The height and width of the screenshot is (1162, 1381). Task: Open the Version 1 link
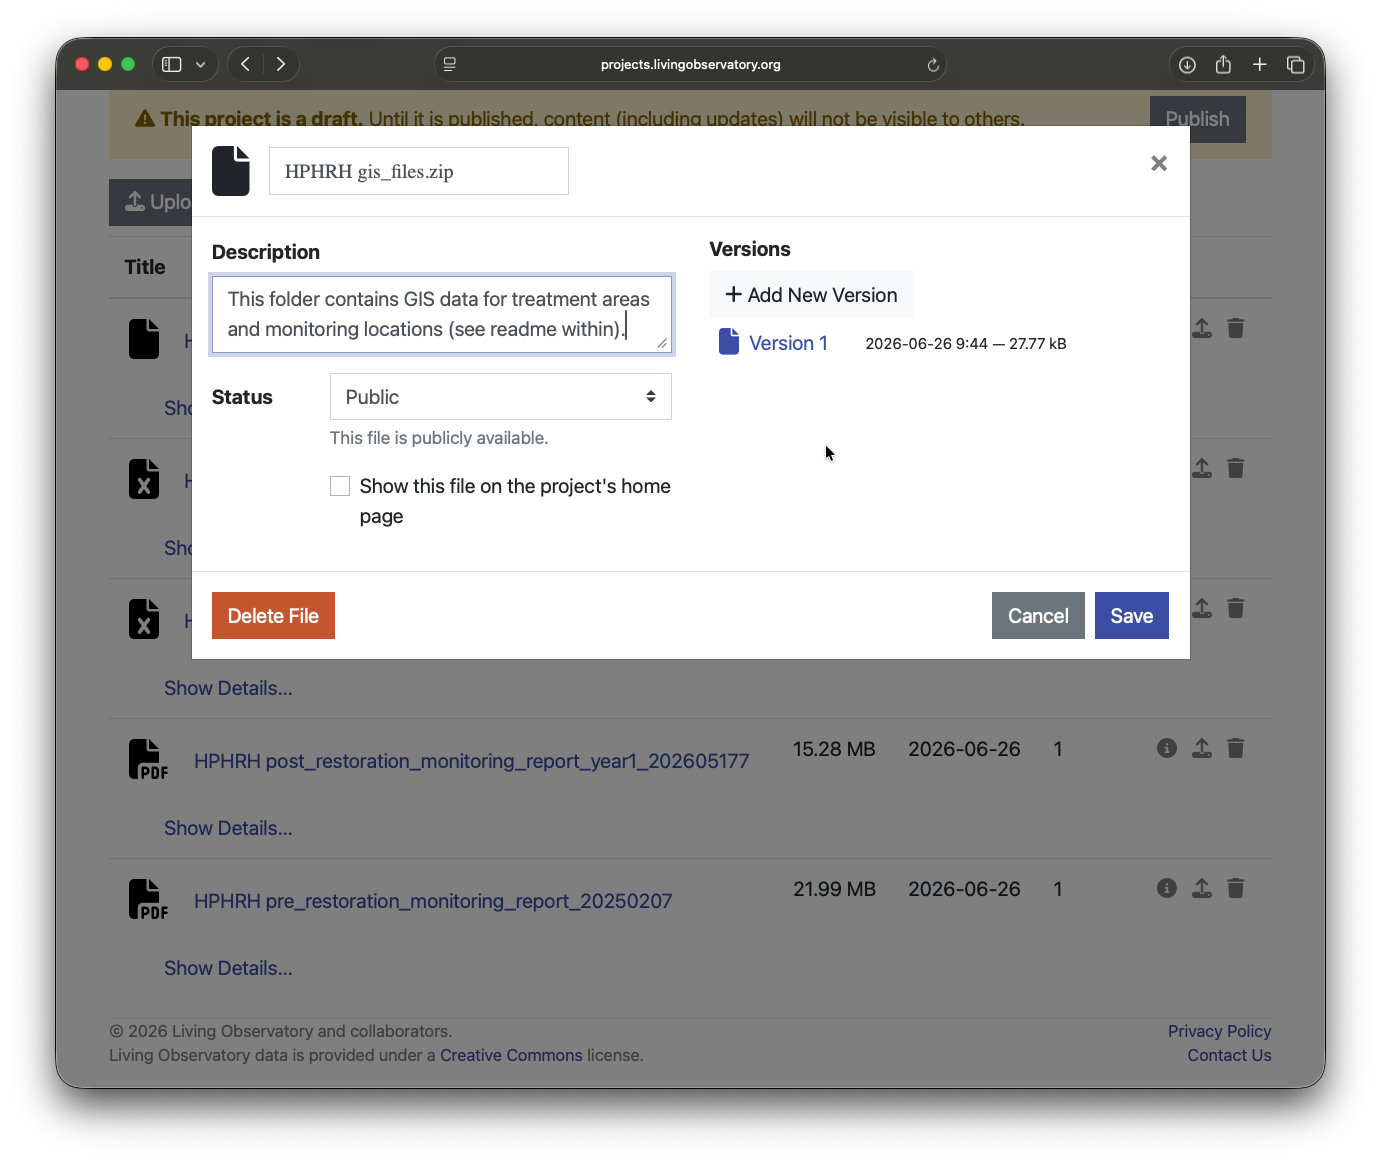click(x=788, y=343)
